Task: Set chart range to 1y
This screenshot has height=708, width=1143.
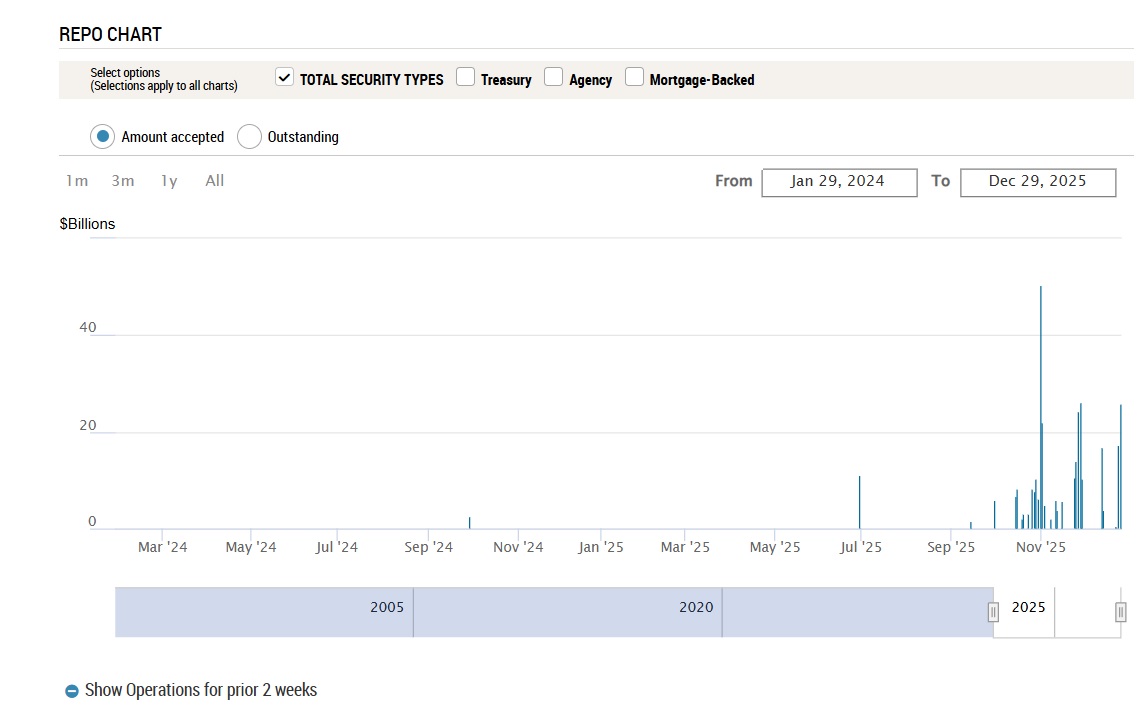Action: click(169, 181)
